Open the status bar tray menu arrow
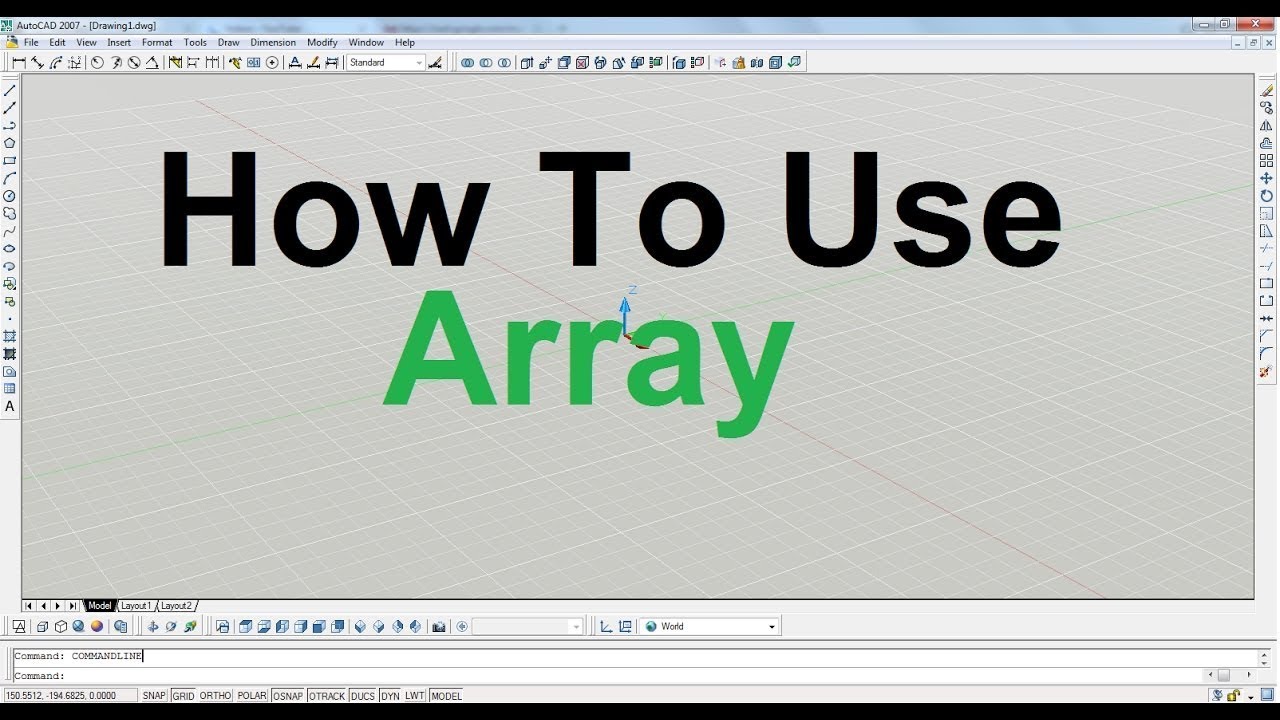Viewport: 1280px width, 720px height. point(1250,696)
